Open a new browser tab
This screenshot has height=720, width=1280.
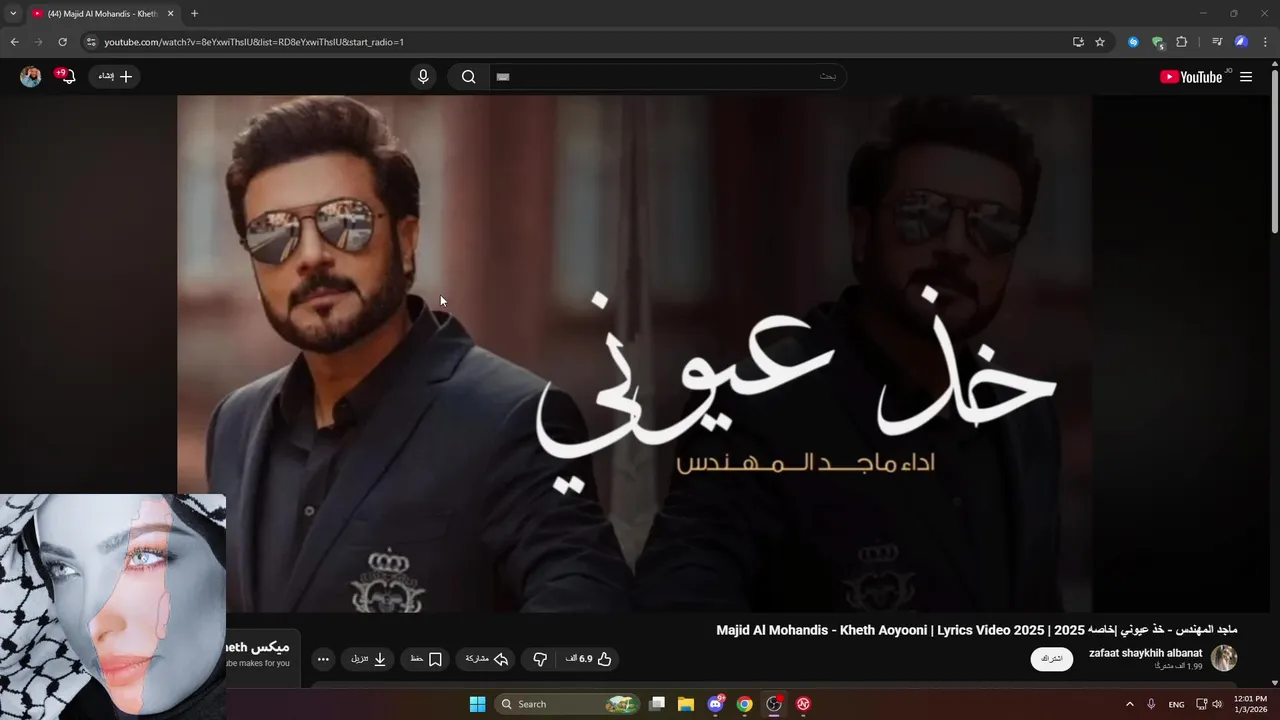tap(195, 14)
